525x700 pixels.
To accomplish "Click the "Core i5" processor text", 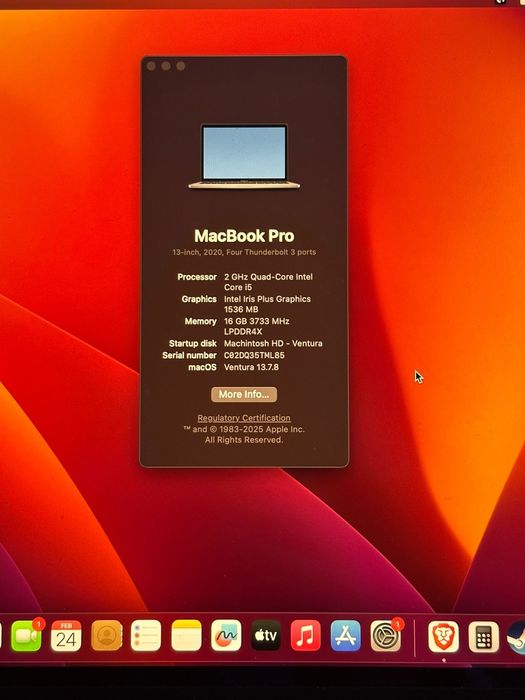I will pyautogui.click(x=238, y=287).
